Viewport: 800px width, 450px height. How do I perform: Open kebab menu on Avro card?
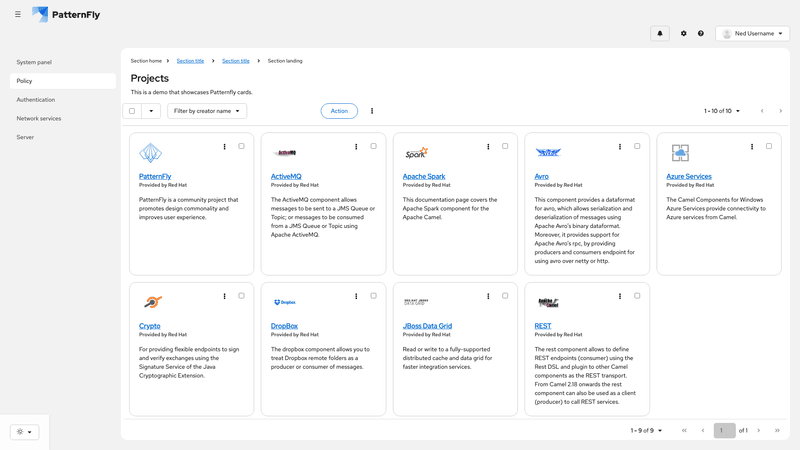coord(620,146)
